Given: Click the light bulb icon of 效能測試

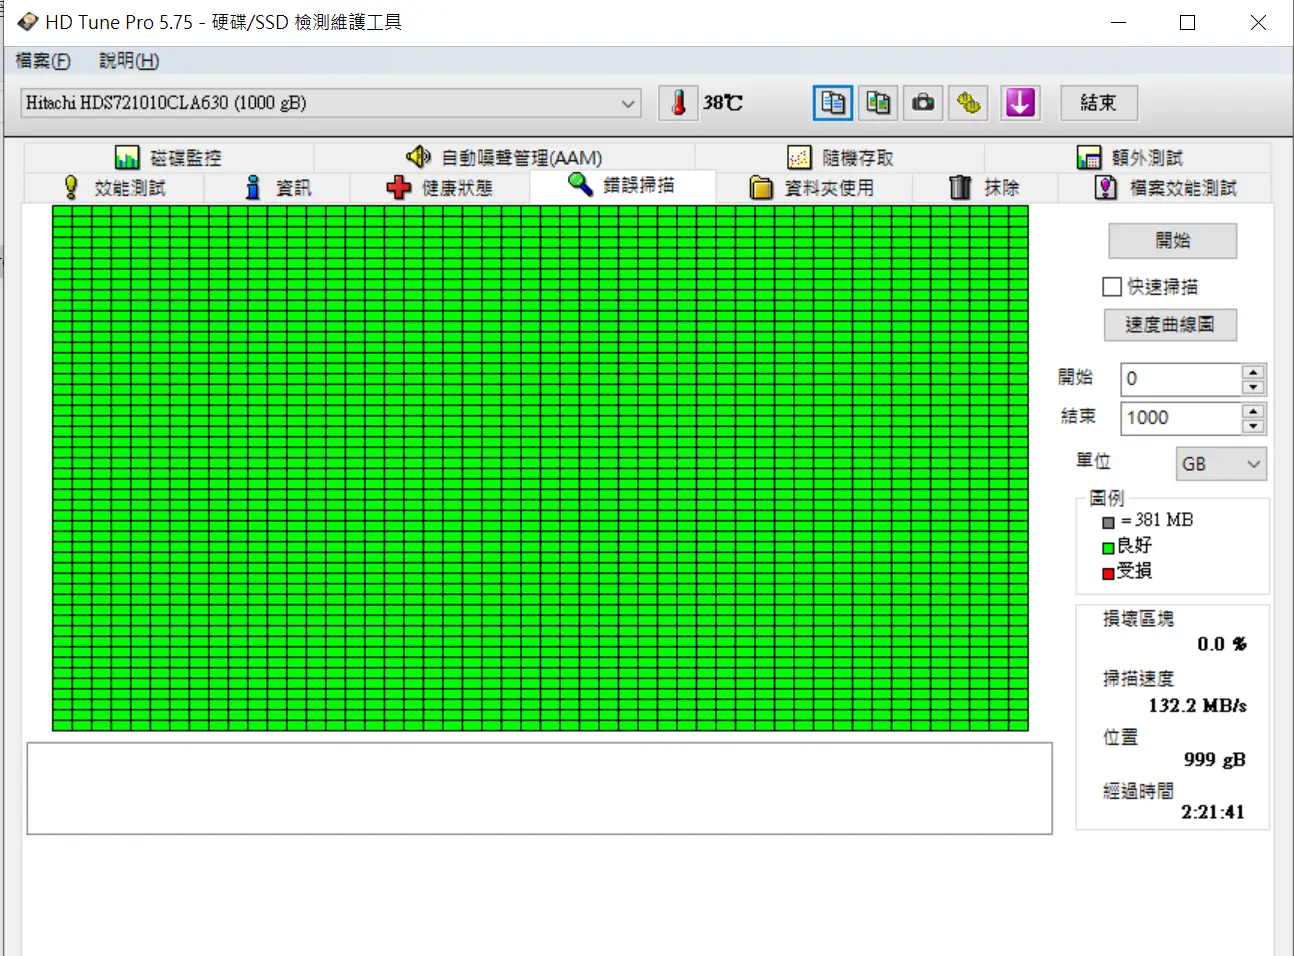Looking at the screenshot, I should (x=71, y=187).
